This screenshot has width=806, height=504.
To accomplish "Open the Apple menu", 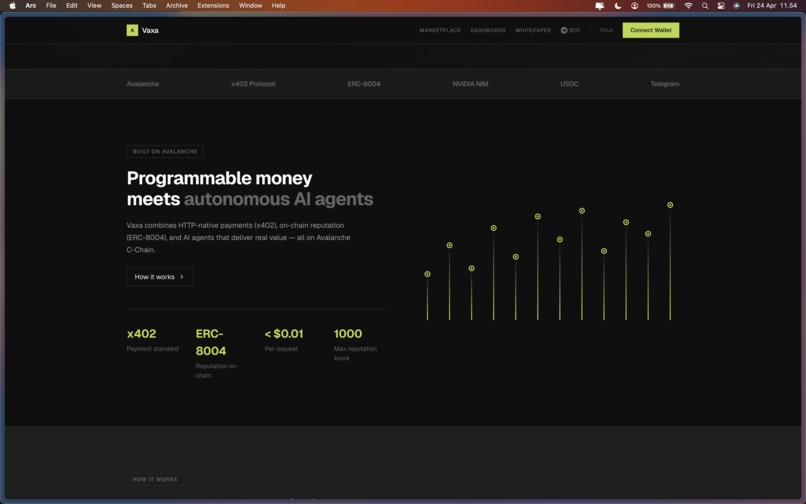I will pos(13,6).
